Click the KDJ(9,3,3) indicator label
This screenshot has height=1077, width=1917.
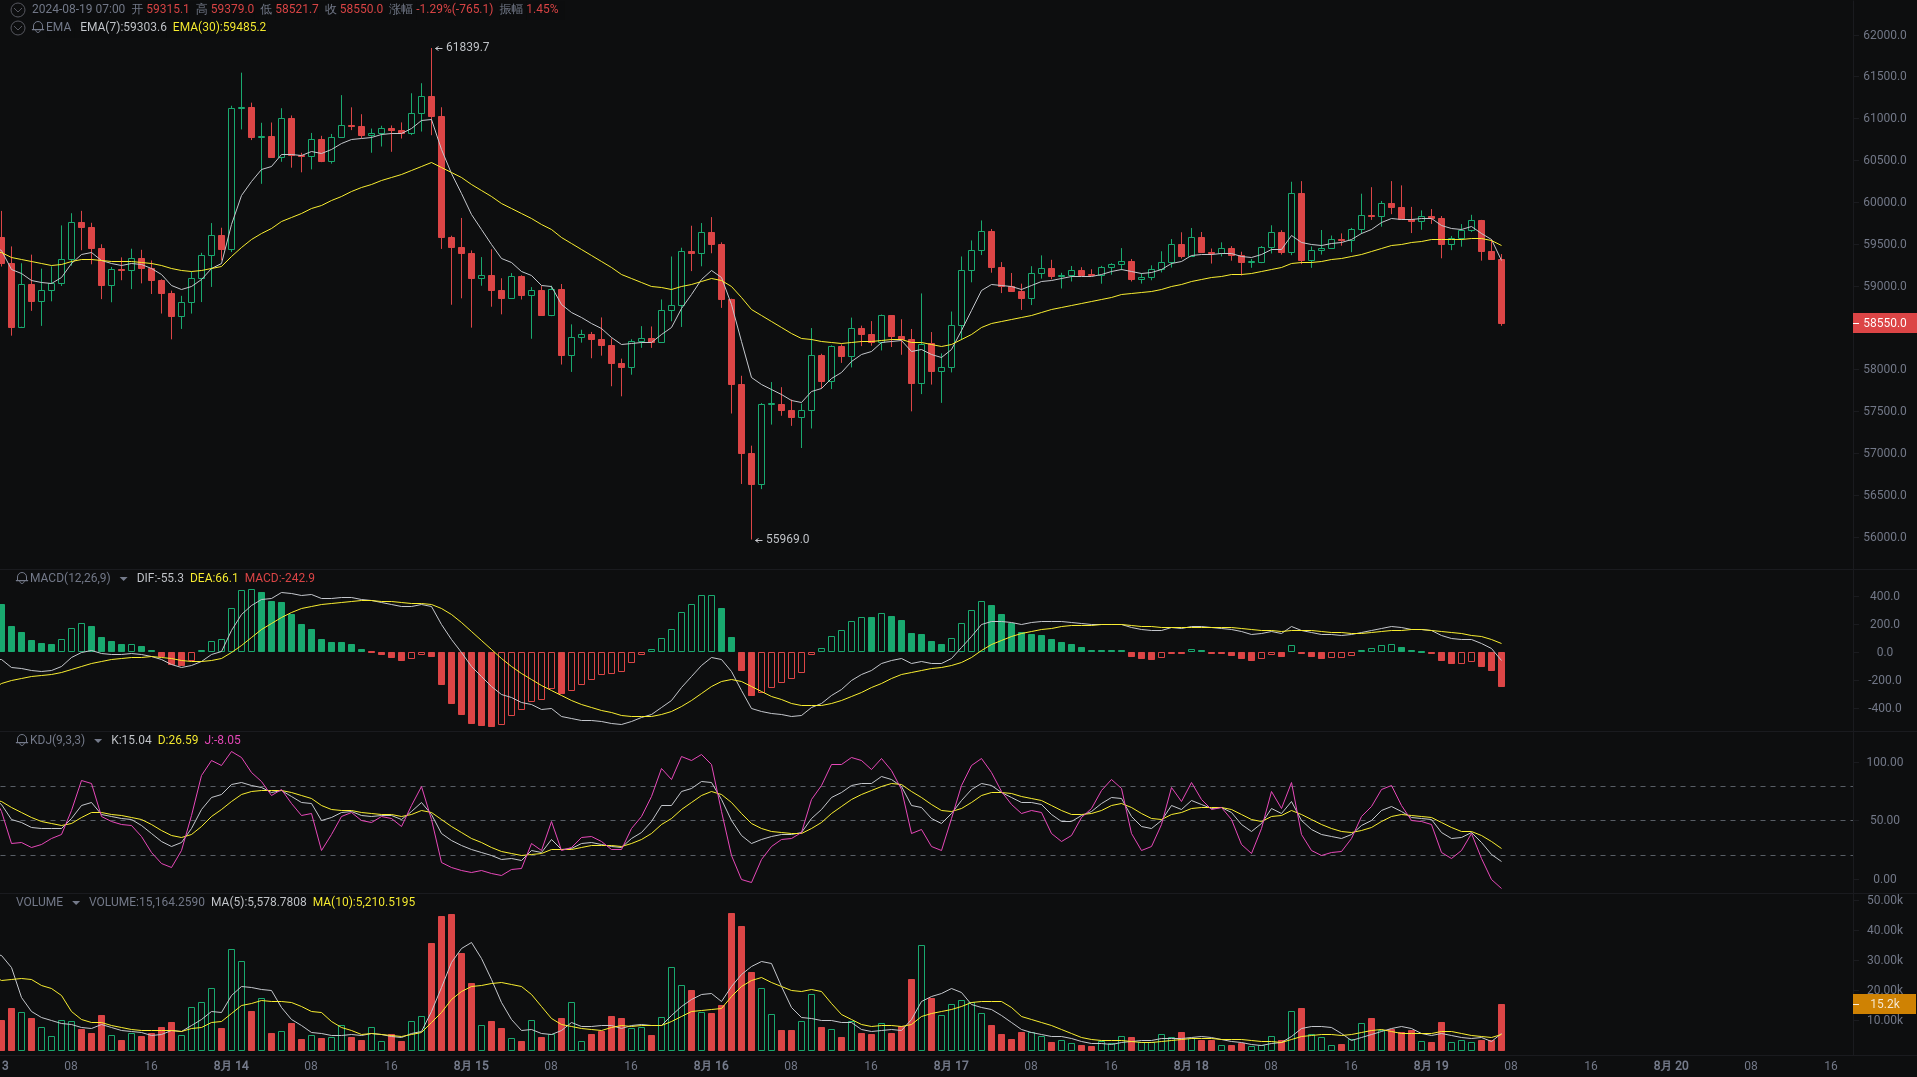[x=57, y=740]
